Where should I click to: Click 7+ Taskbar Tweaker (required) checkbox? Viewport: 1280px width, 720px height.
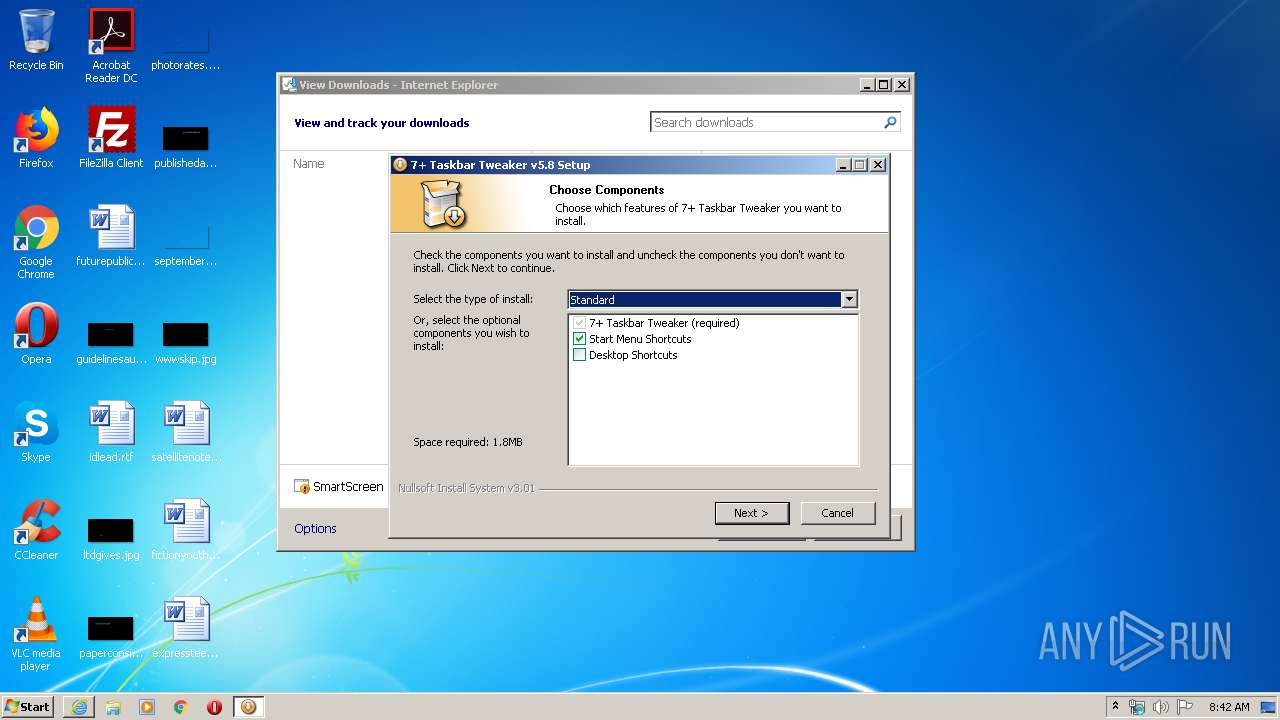579,323
